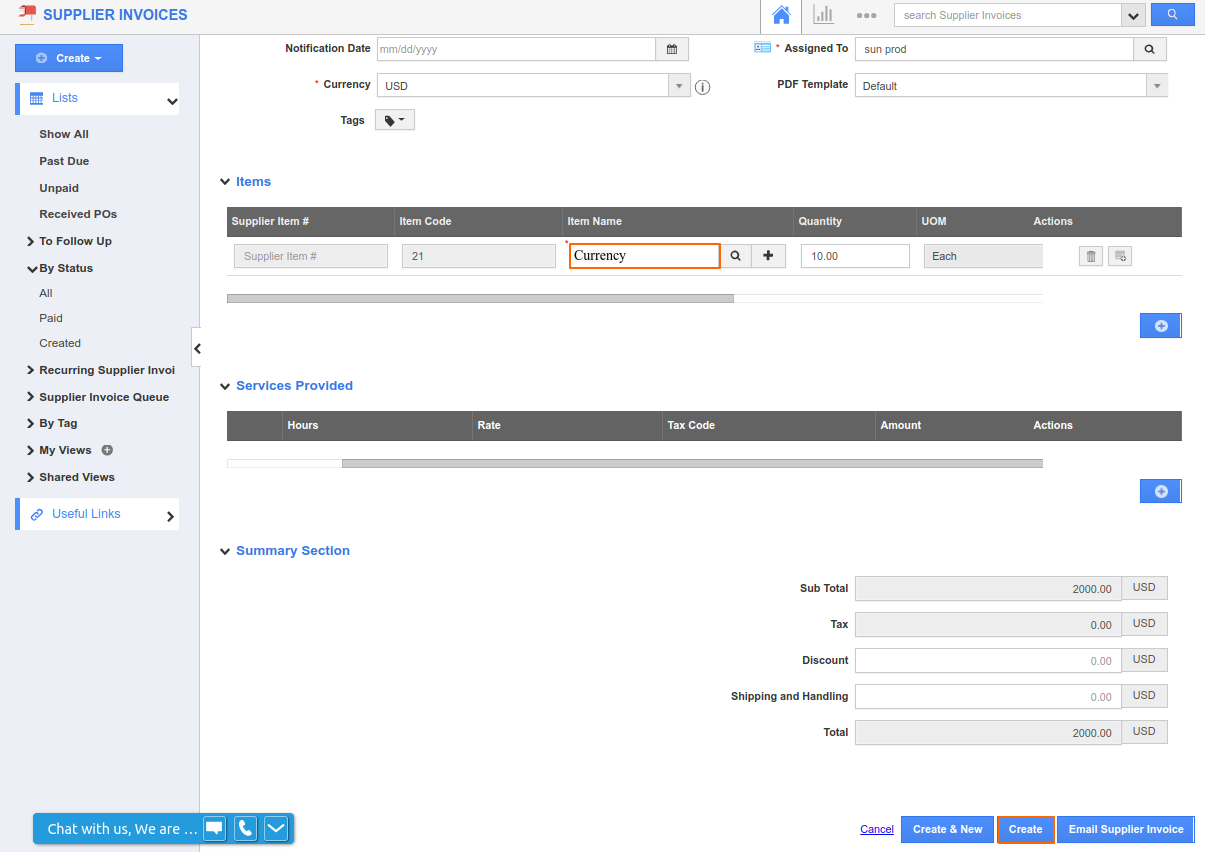
Task: Add a new row in Items table
Action: 1161,326
